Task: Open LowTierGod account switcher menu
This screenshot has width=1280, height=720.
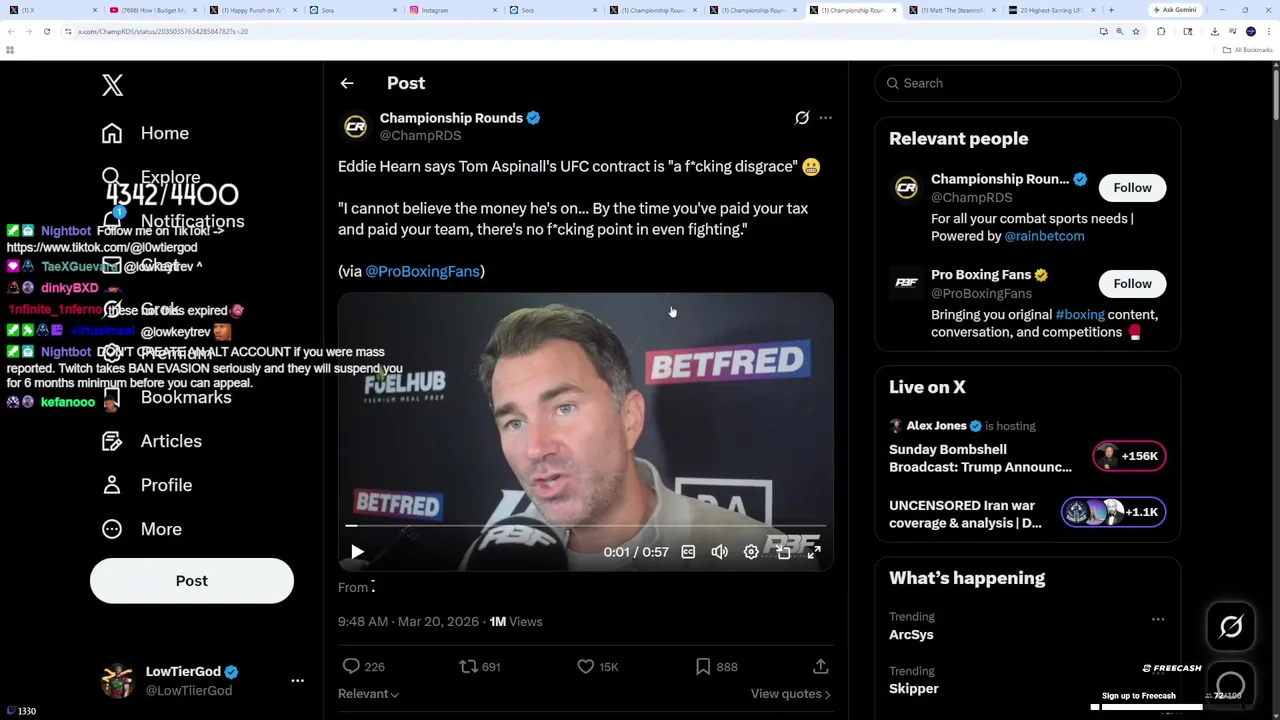Action: (x=297, y=681)
